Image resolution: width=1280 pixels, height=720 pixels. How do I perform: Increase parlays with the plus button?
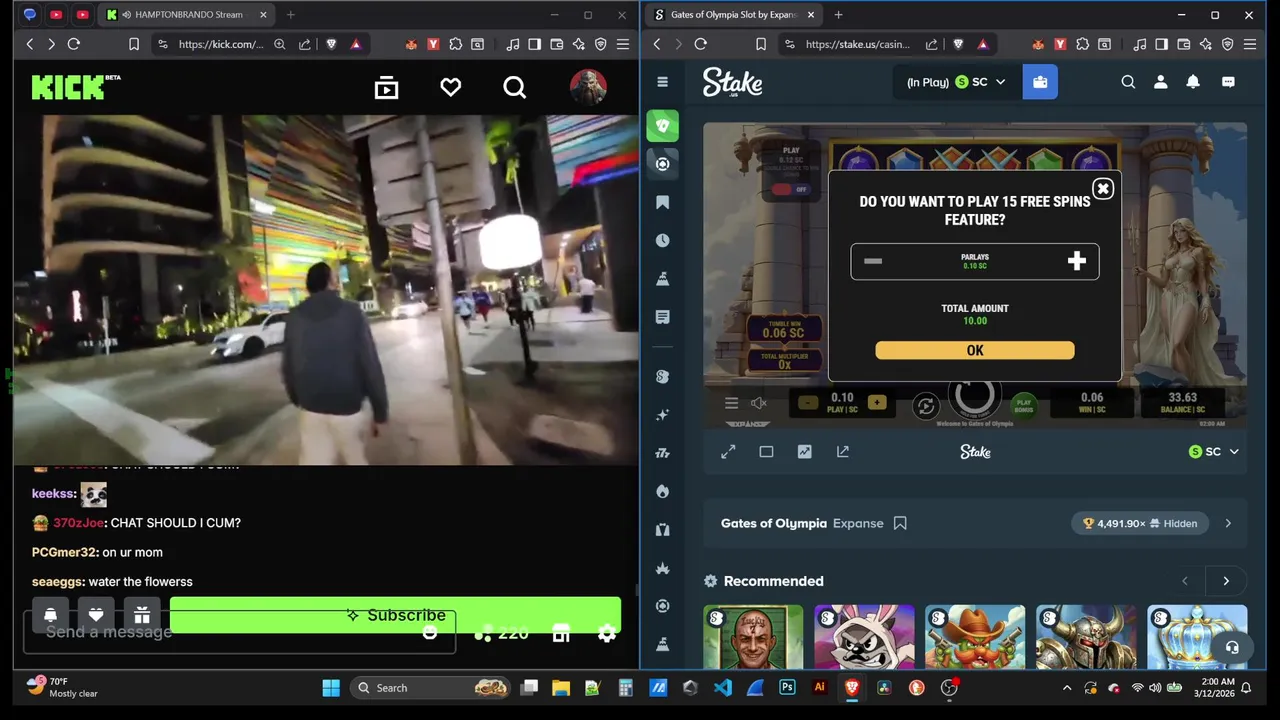tap(1076, 261)
